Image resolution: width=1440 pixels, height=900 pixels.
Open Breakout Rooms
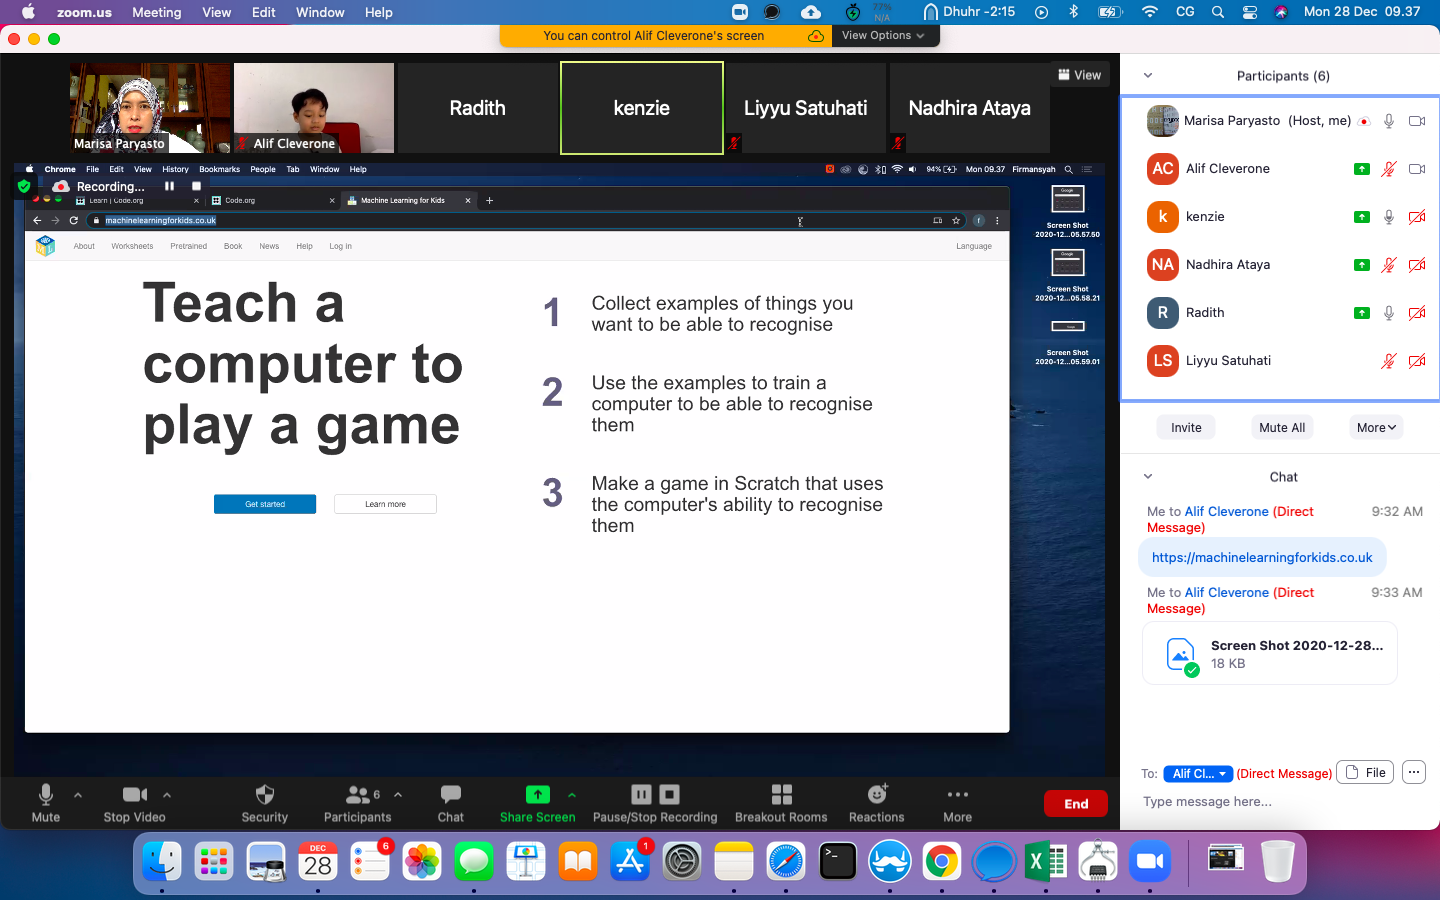781,803
